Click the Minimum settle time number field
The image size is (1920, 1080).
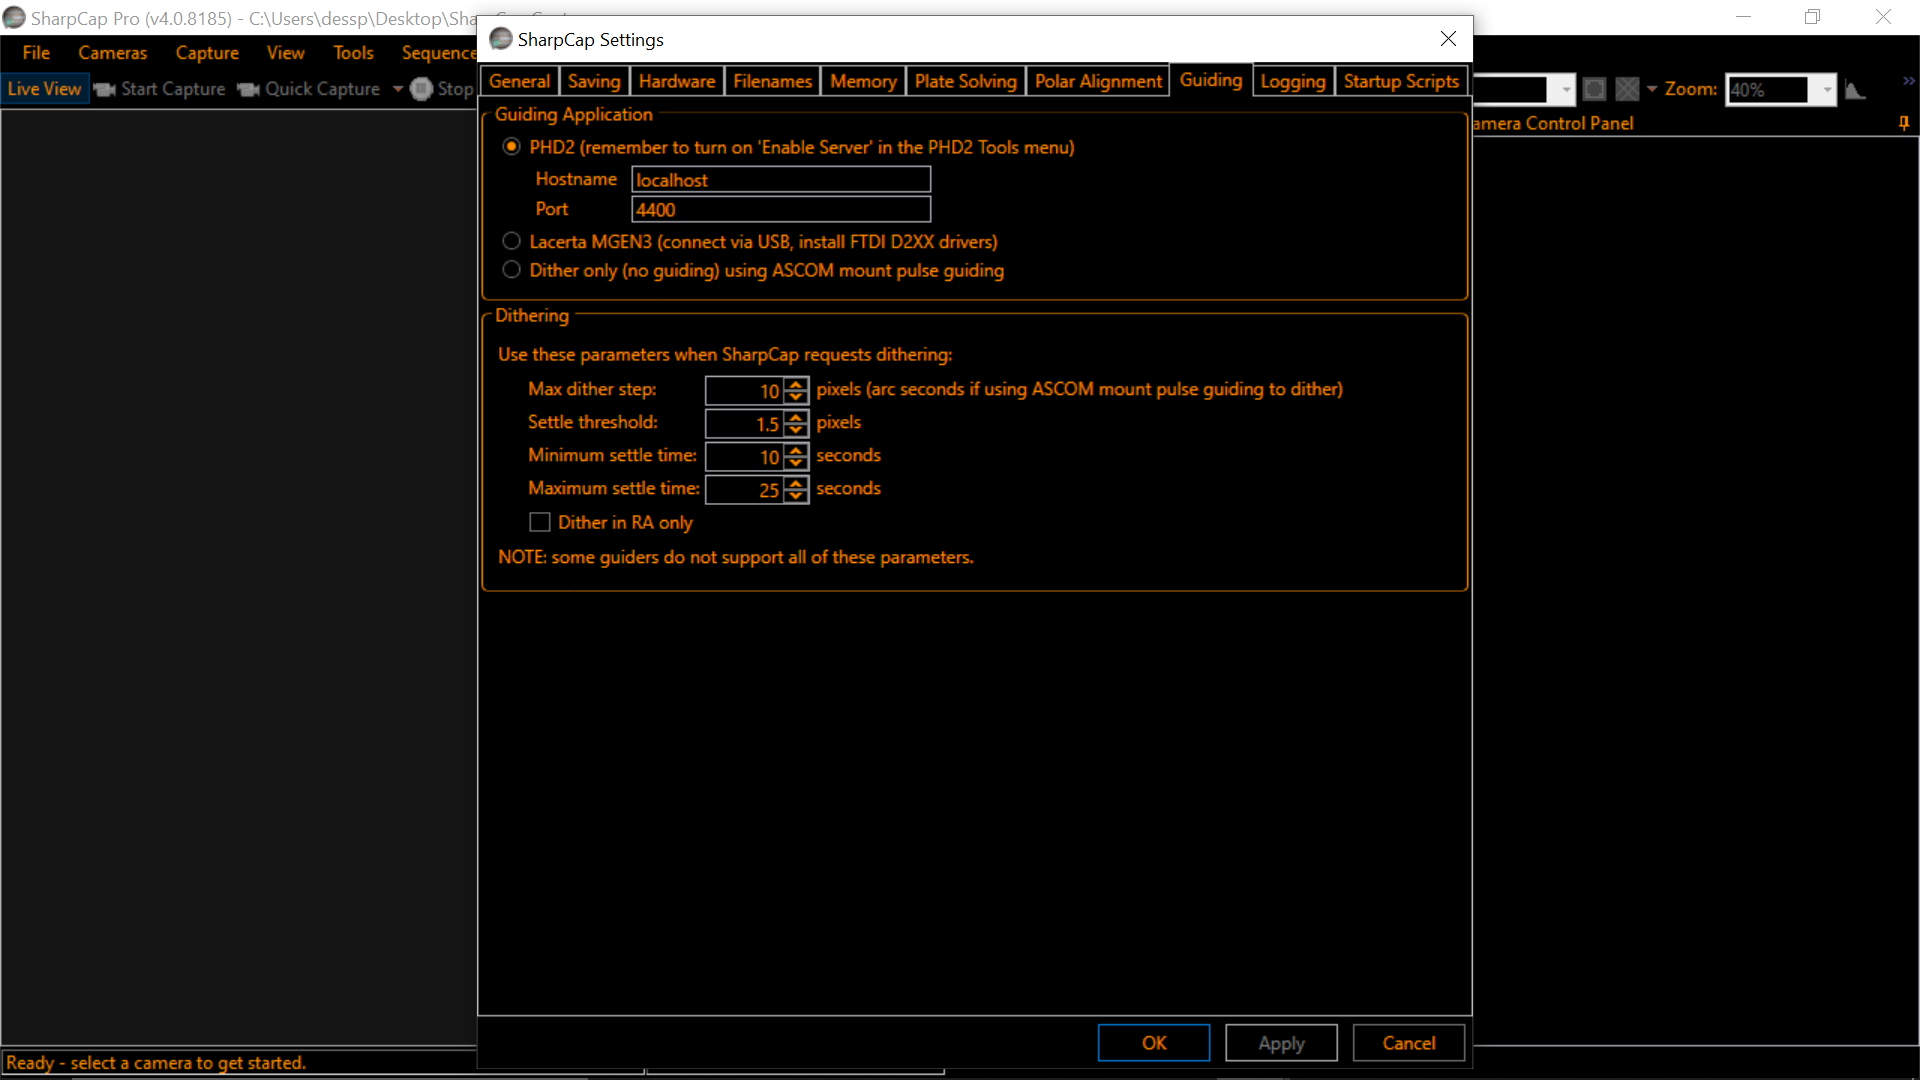[x=745, y=457]
